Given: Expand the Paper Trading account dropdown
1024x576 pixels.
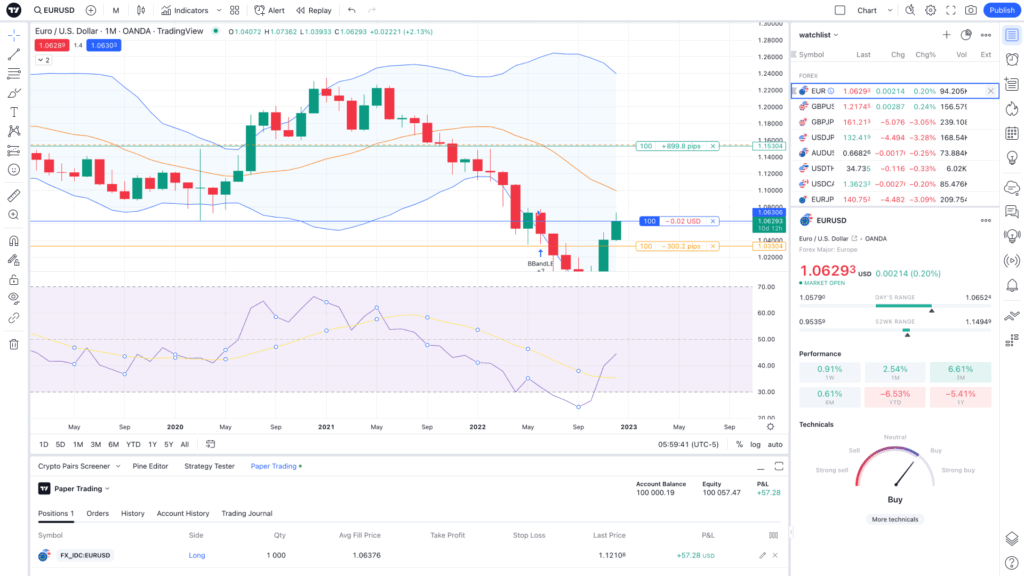Looking at the screenshot, I should click(x=82, y=489).
